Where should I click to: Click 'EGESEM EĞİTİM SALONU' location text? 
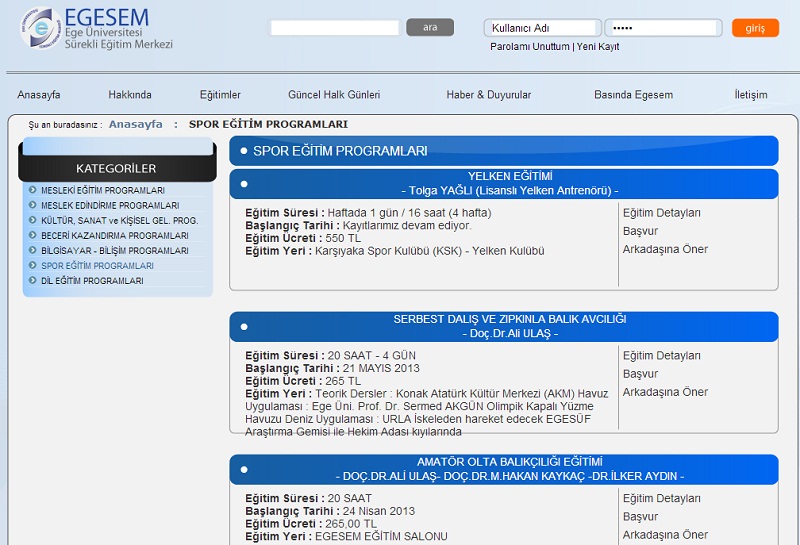381,537
